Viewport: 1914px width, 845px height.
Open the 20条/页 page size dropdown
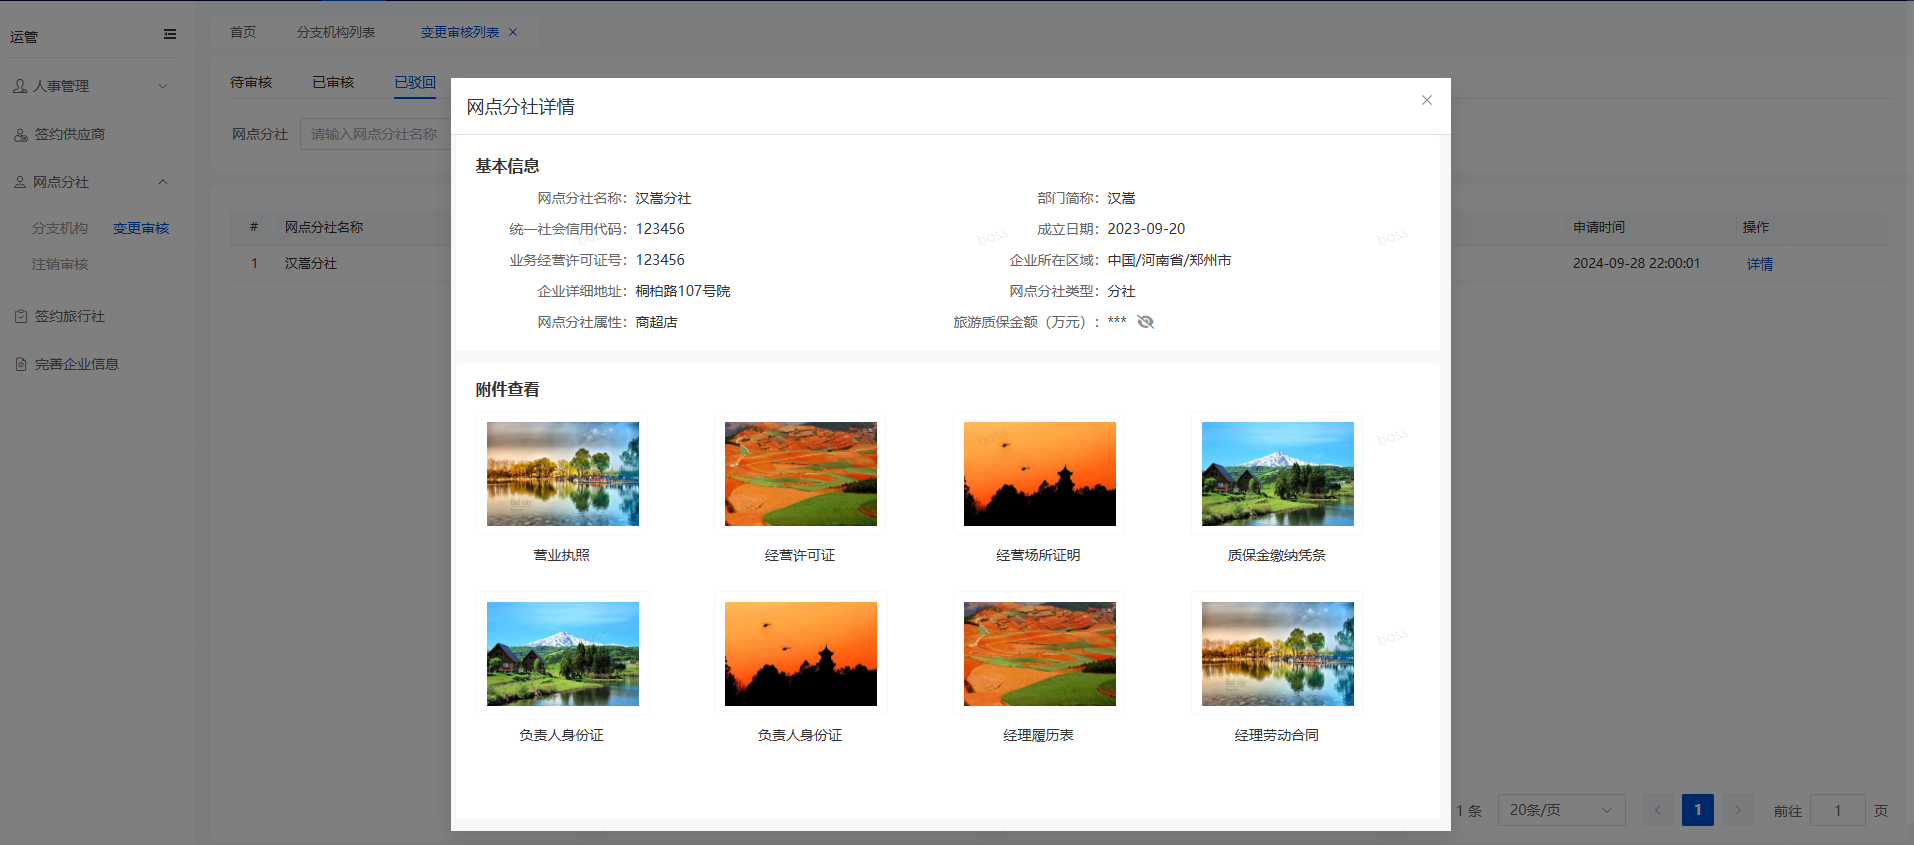pyautogui.click(x=1560, y=810)
